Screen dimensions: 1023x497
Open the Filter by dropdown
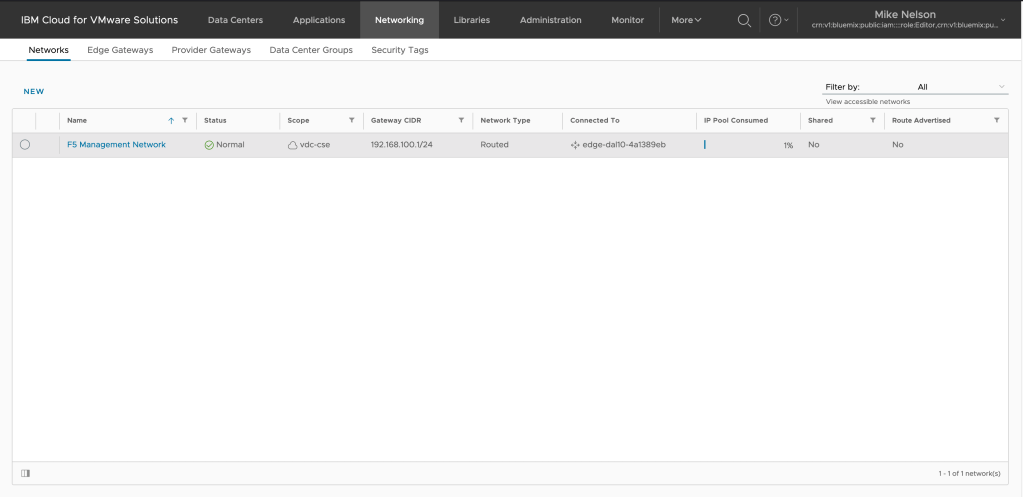[x=915, y=87]
